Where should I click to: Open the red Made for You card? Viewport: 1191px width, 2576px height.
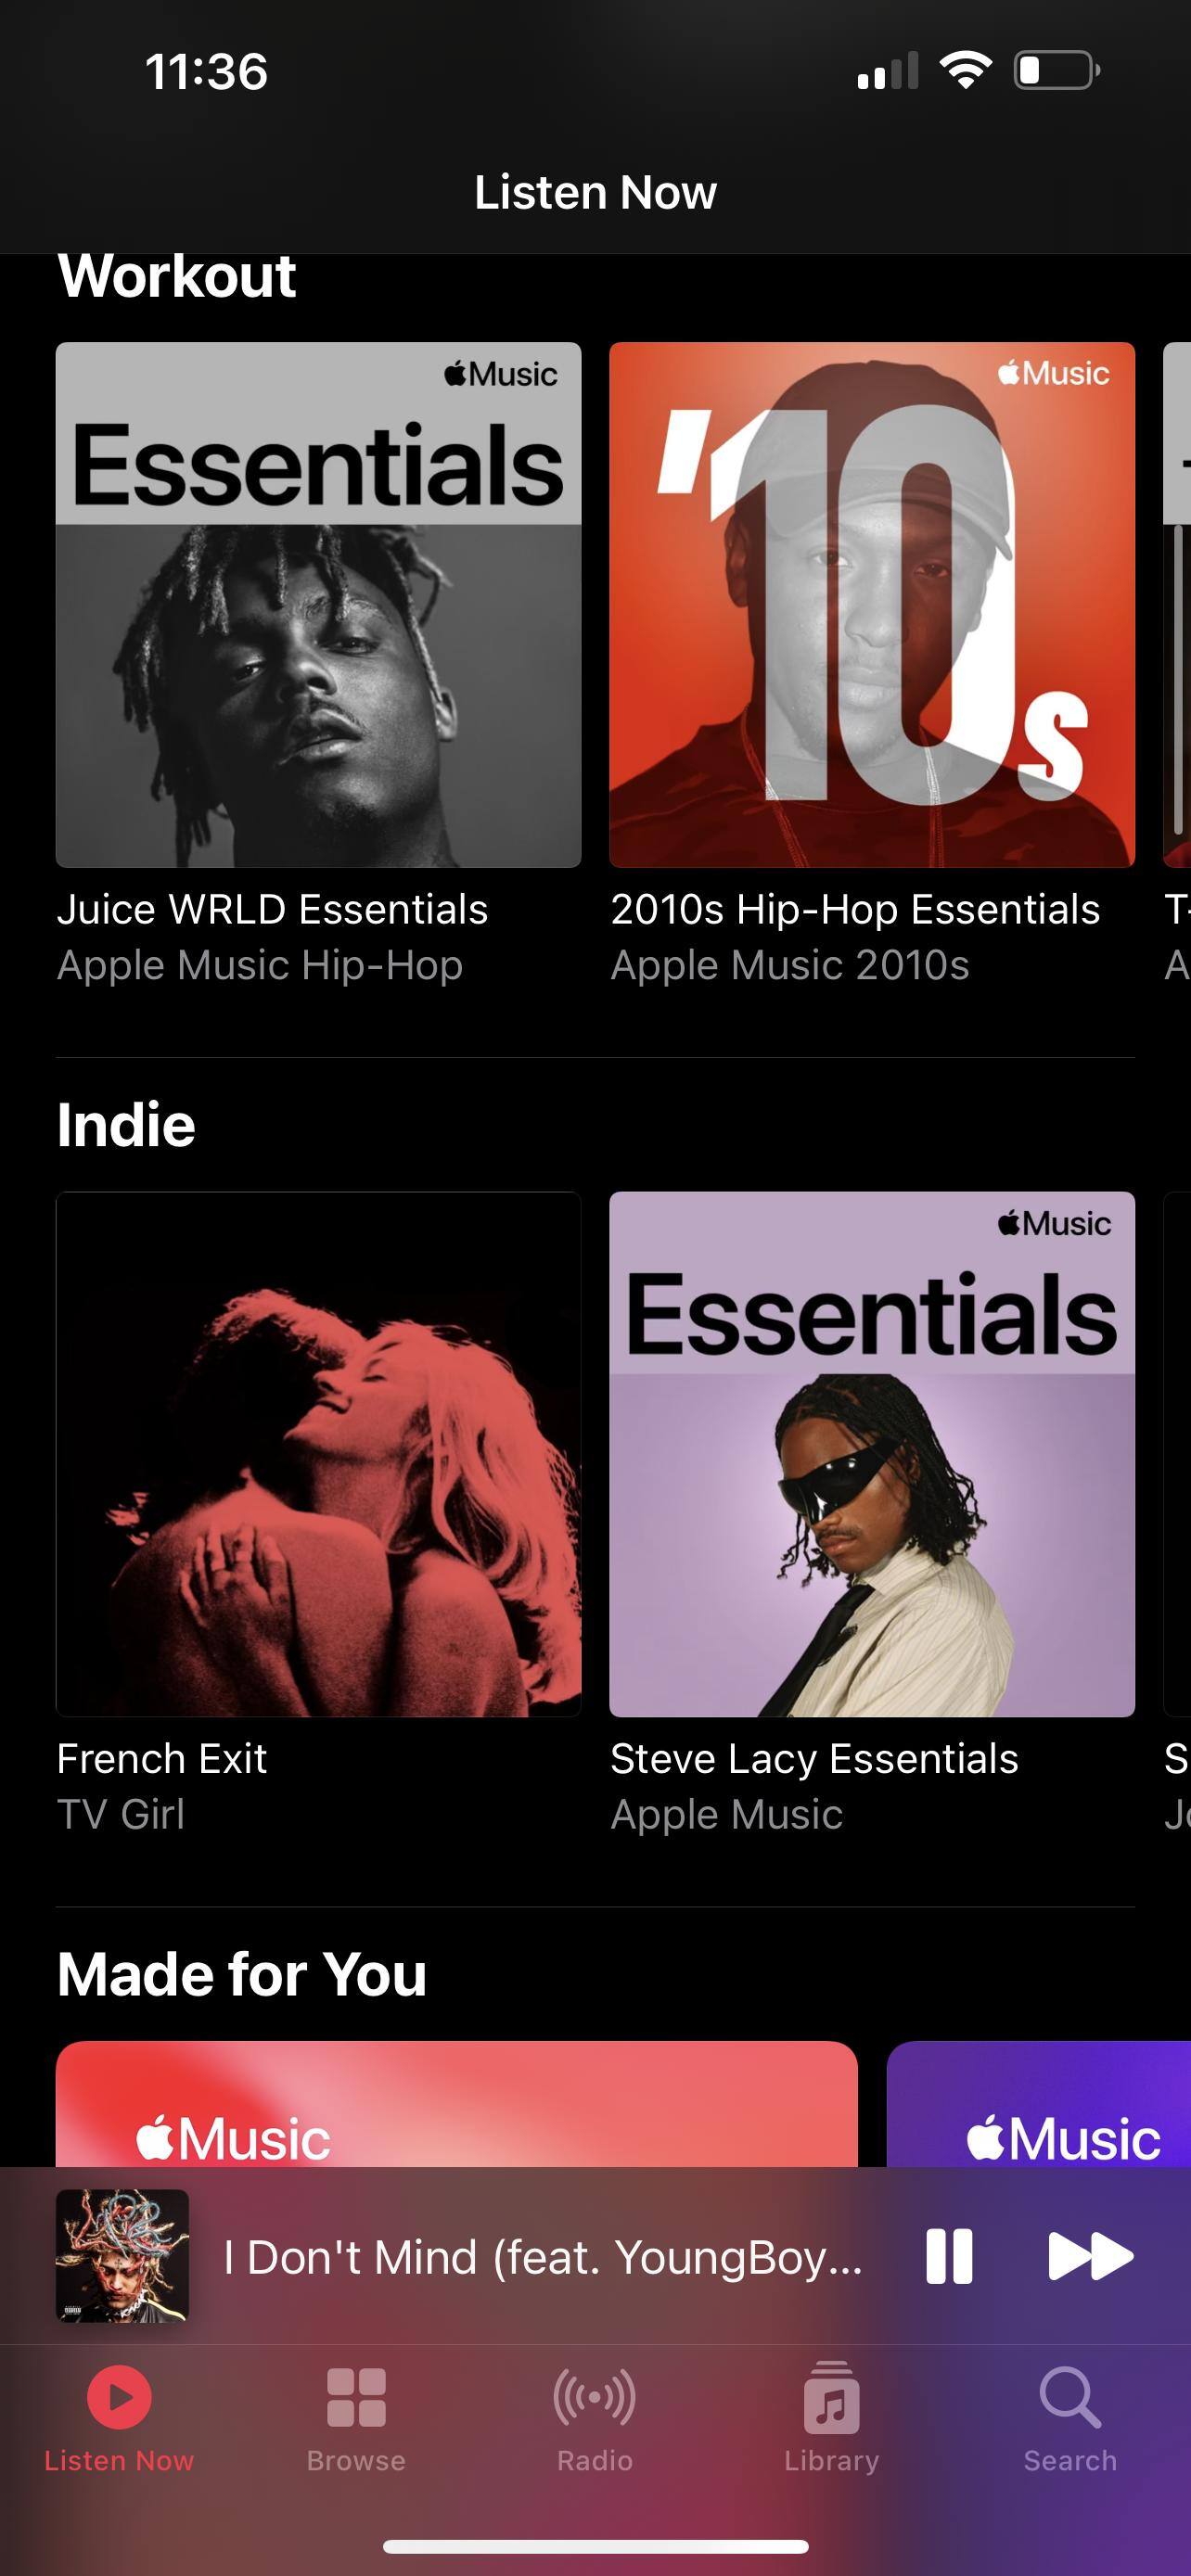[457, 2103]
